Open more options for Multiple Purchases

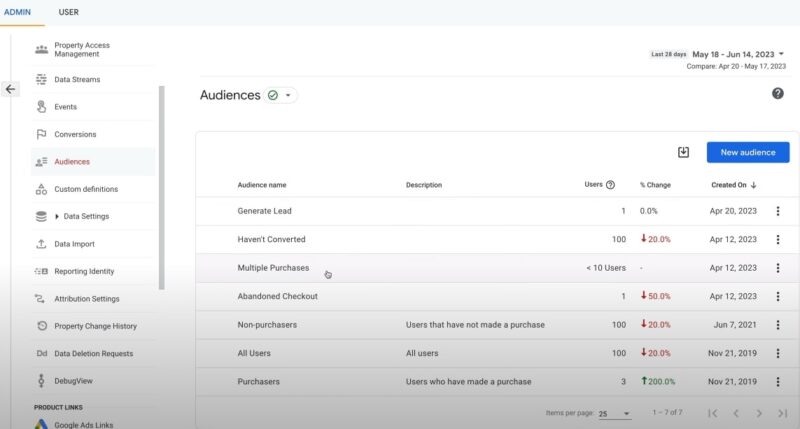778,268
